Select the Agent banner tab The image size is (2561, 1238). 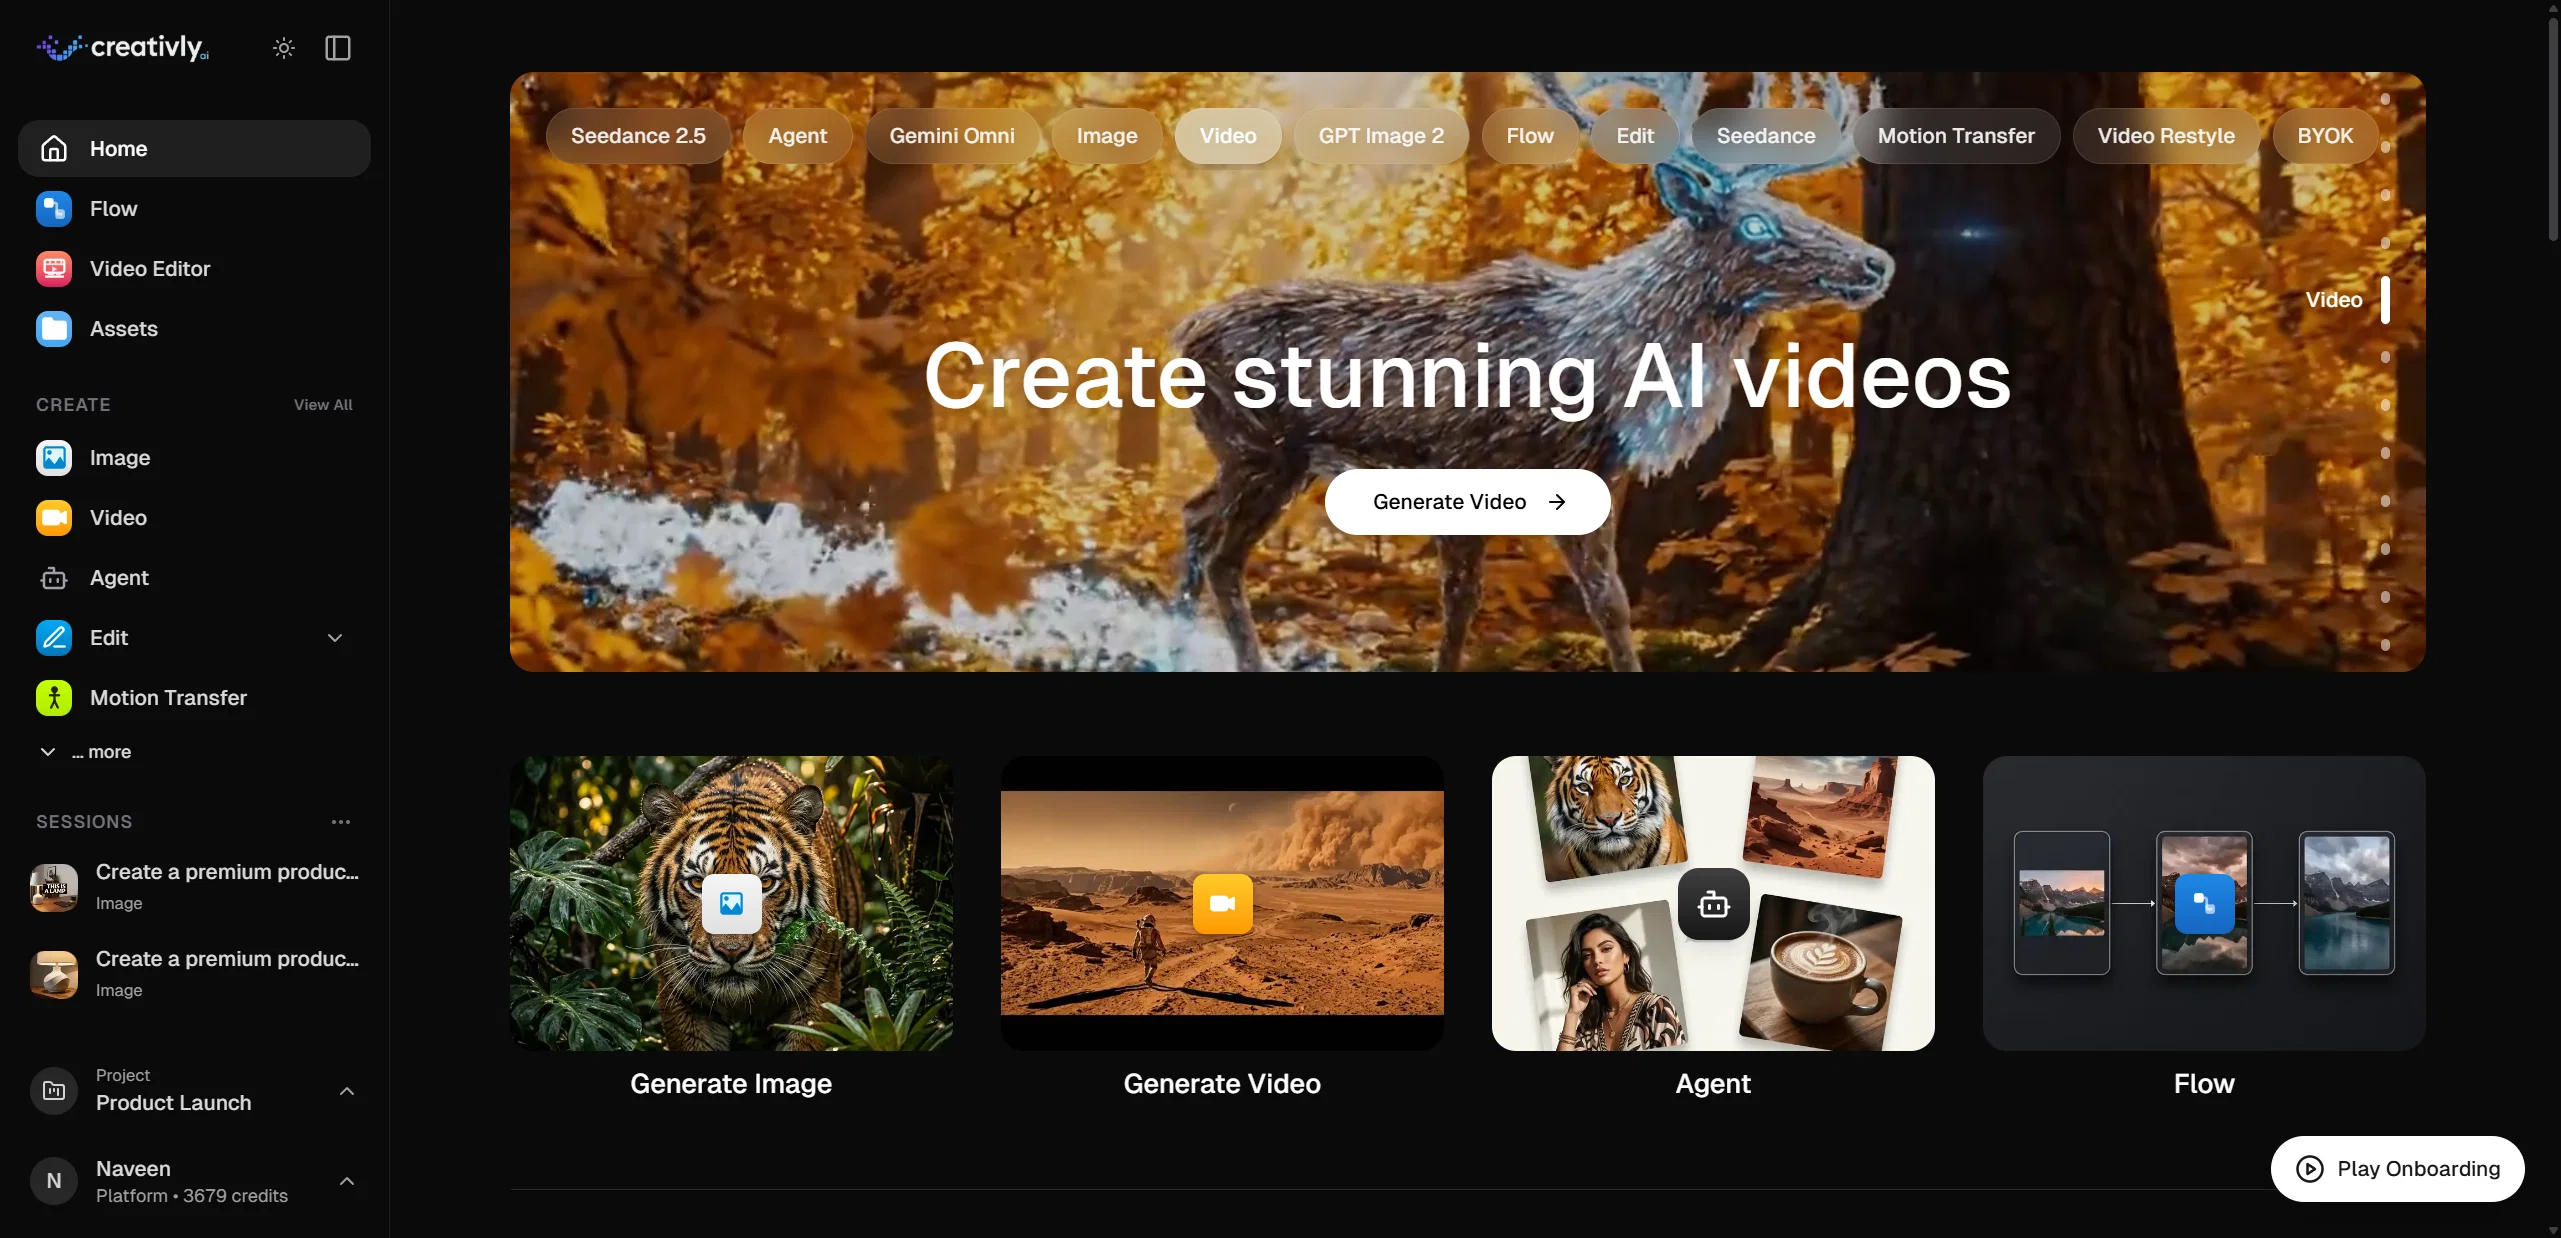[797, 135]
